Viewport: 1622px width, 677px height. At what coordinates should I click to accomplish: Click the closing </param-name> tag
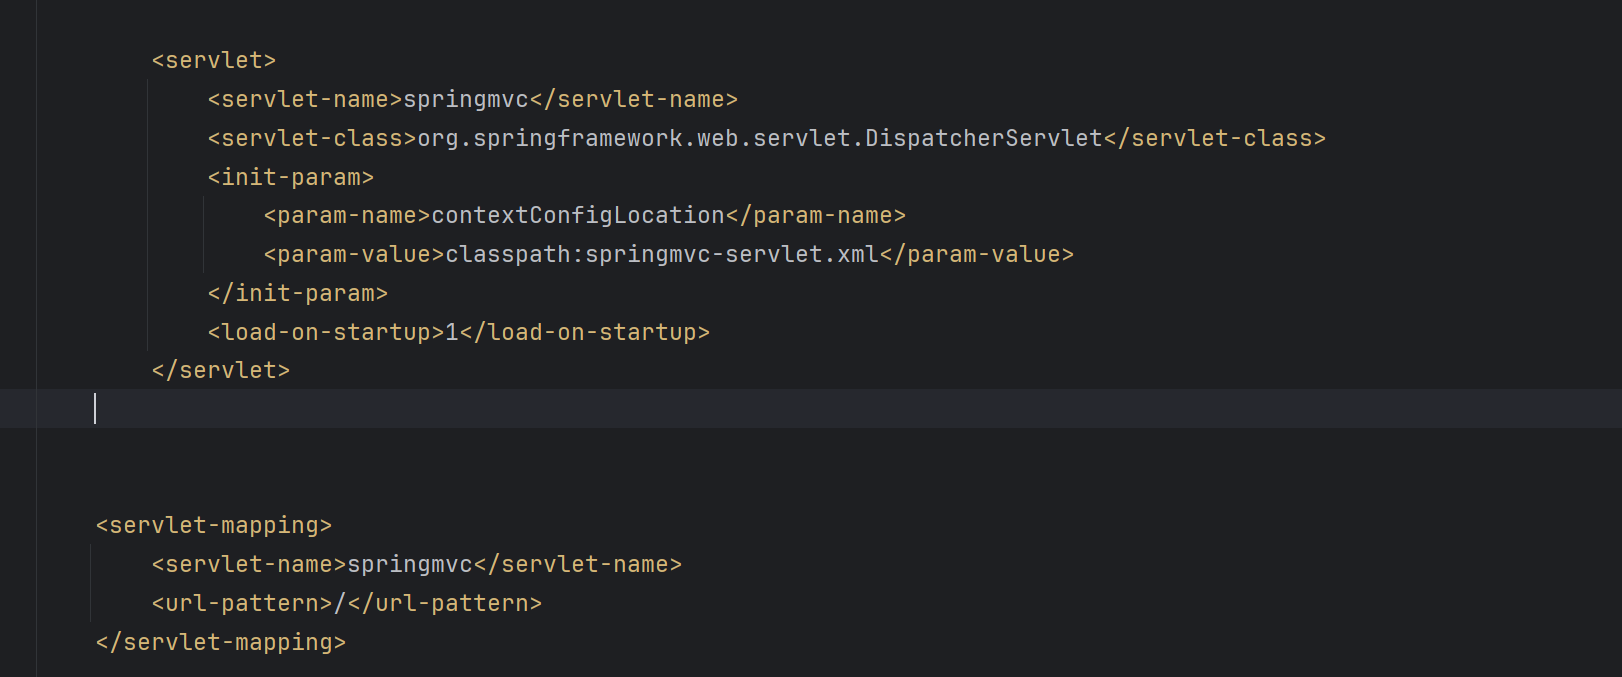click(x=816, y=216)
